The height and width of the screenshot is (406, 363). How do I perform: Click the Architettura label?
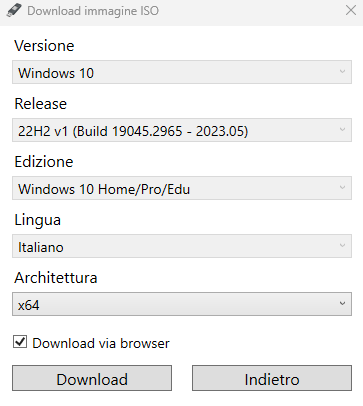pos(56,278)
